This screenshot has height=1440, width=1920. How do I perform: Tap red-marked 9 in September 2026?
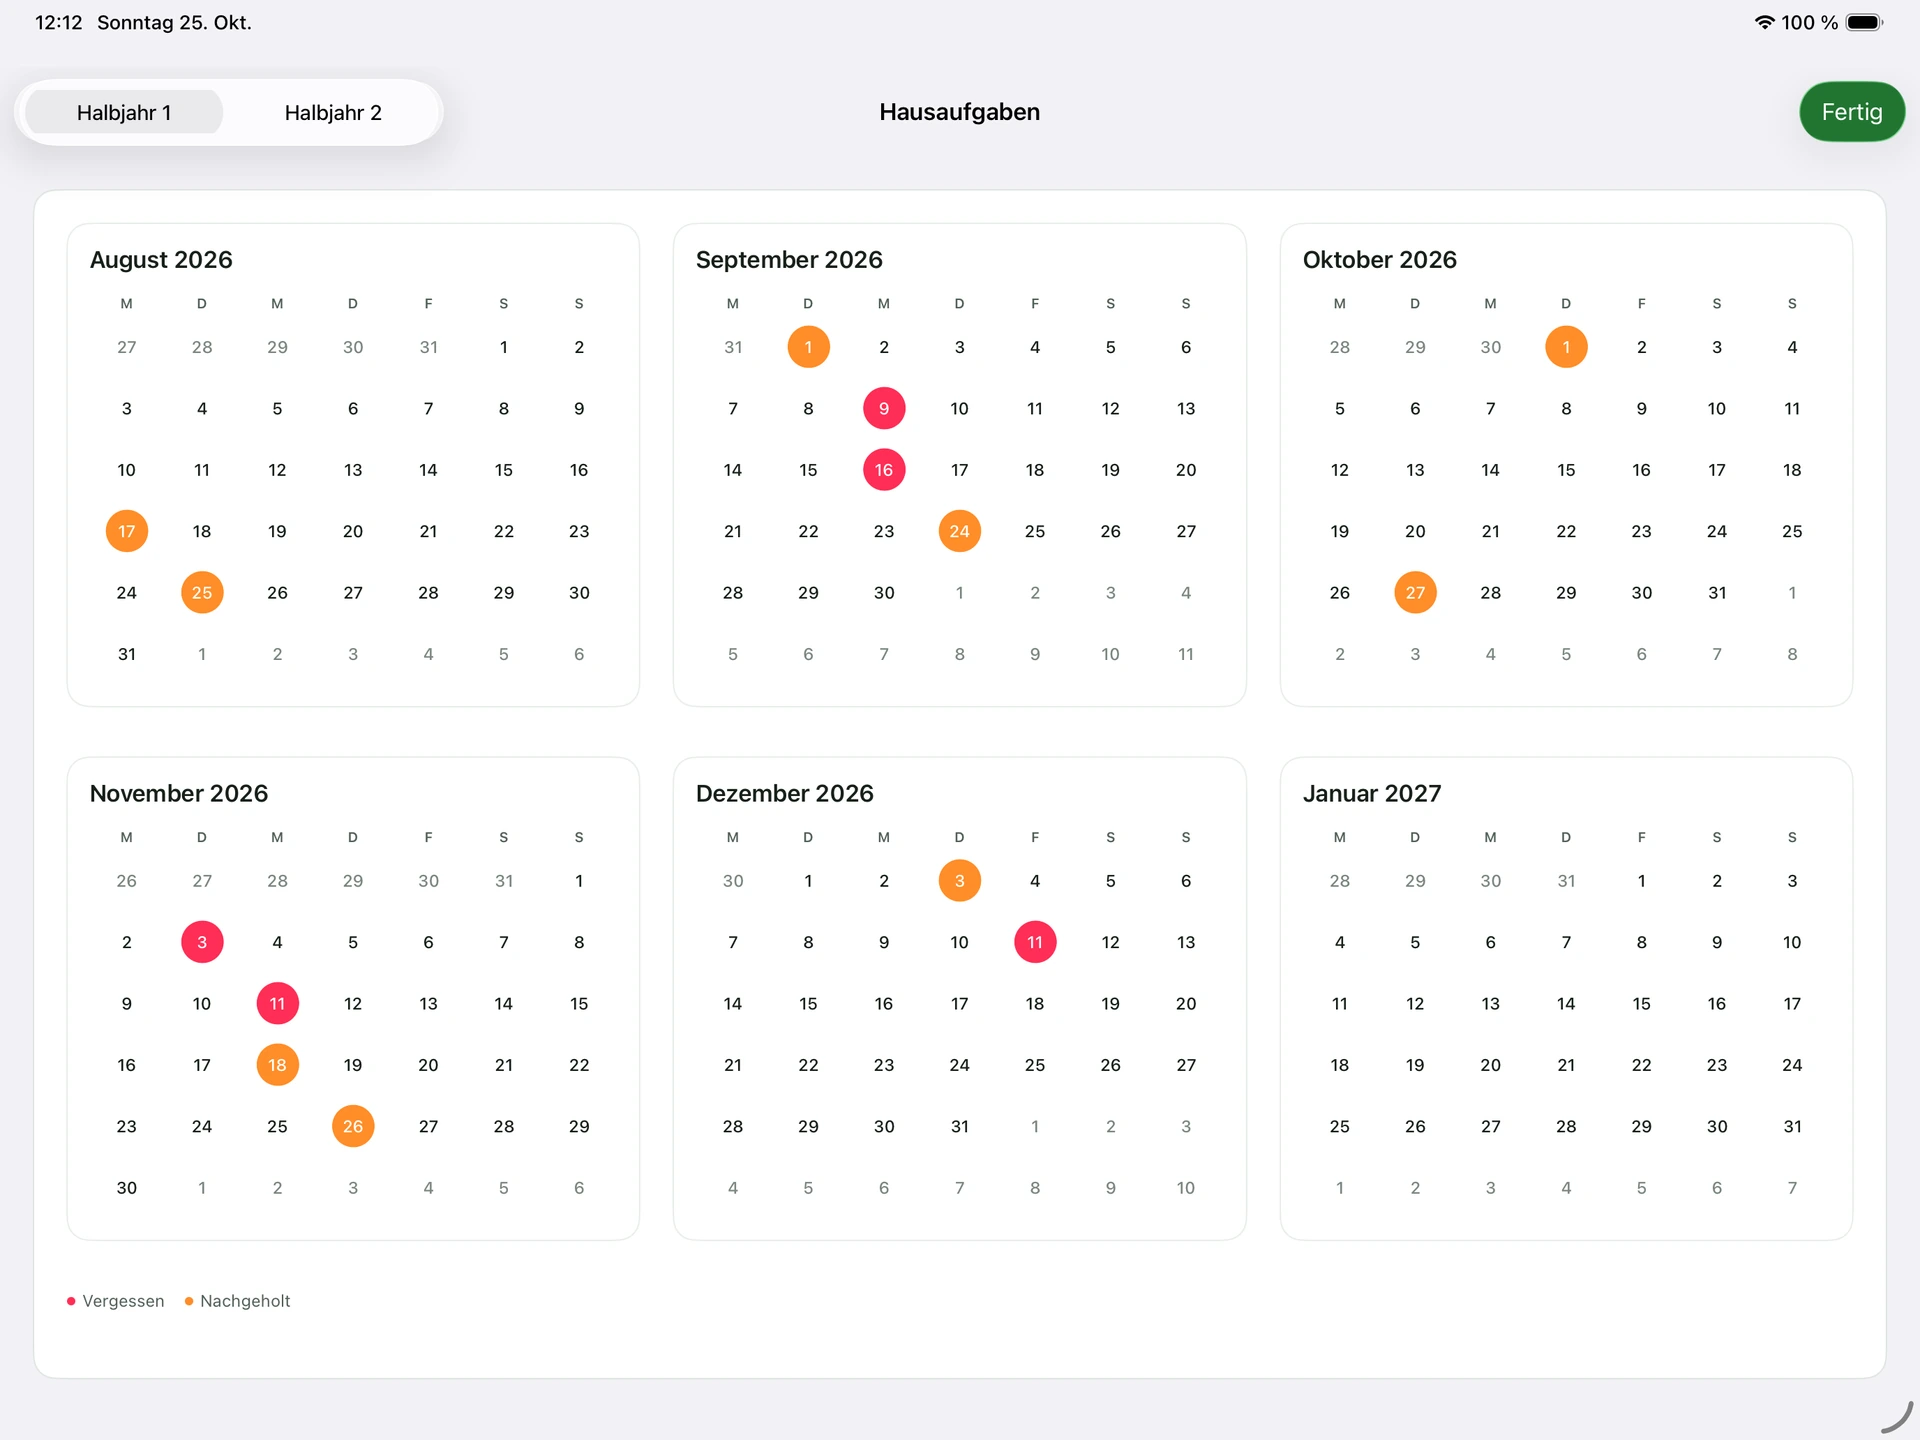[x=884, y=408]
